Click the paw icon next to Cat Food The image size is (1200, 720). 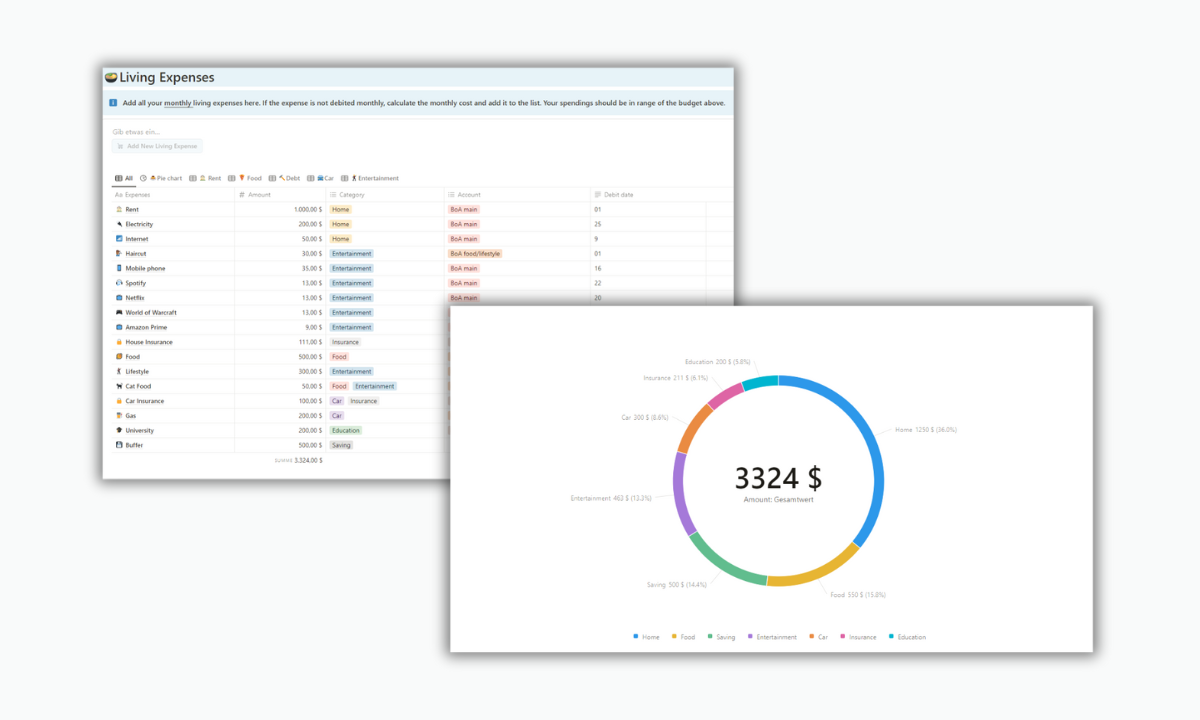pyautogui.click(x=118, y=386)
